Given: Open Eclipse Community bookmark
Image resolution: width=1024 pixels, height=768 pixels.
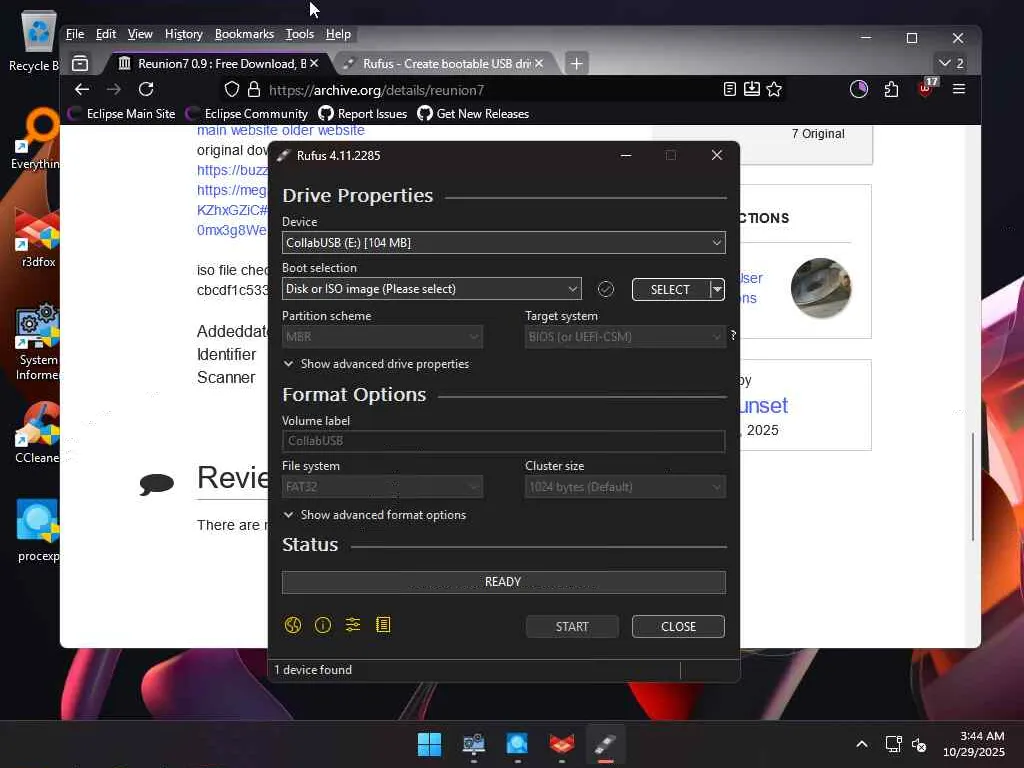Looking at the screenshot, I should (x=247, y=114).
